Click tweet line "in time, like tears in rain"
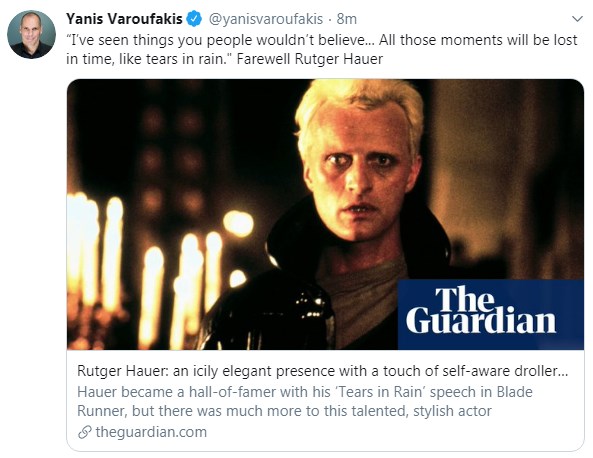Screen dimensions: 593x458 pos(149,59)
